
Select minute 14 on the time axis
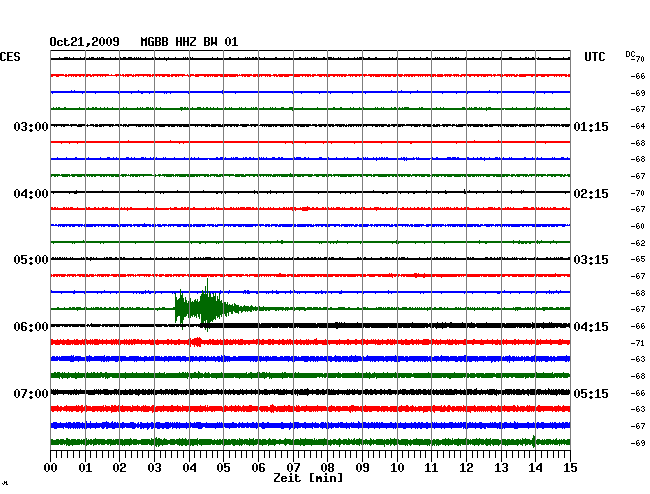coord(535,467)
